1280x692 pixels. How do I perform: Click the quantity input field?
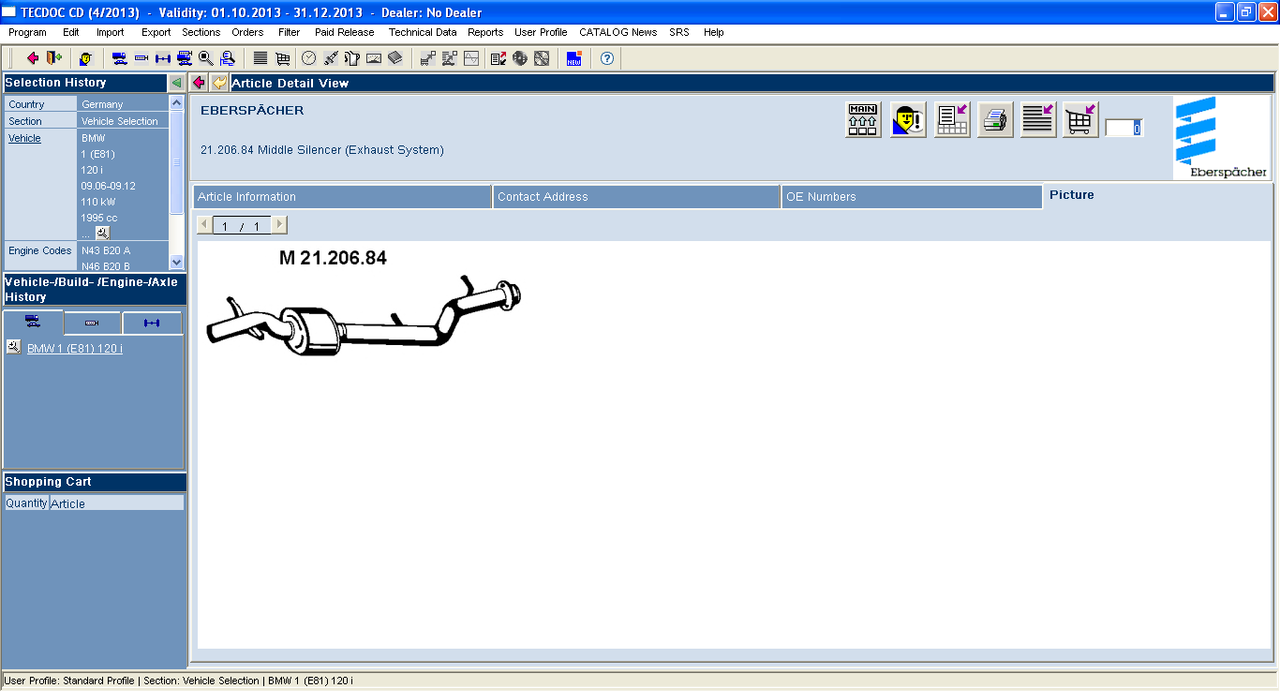coord(1124,128)
